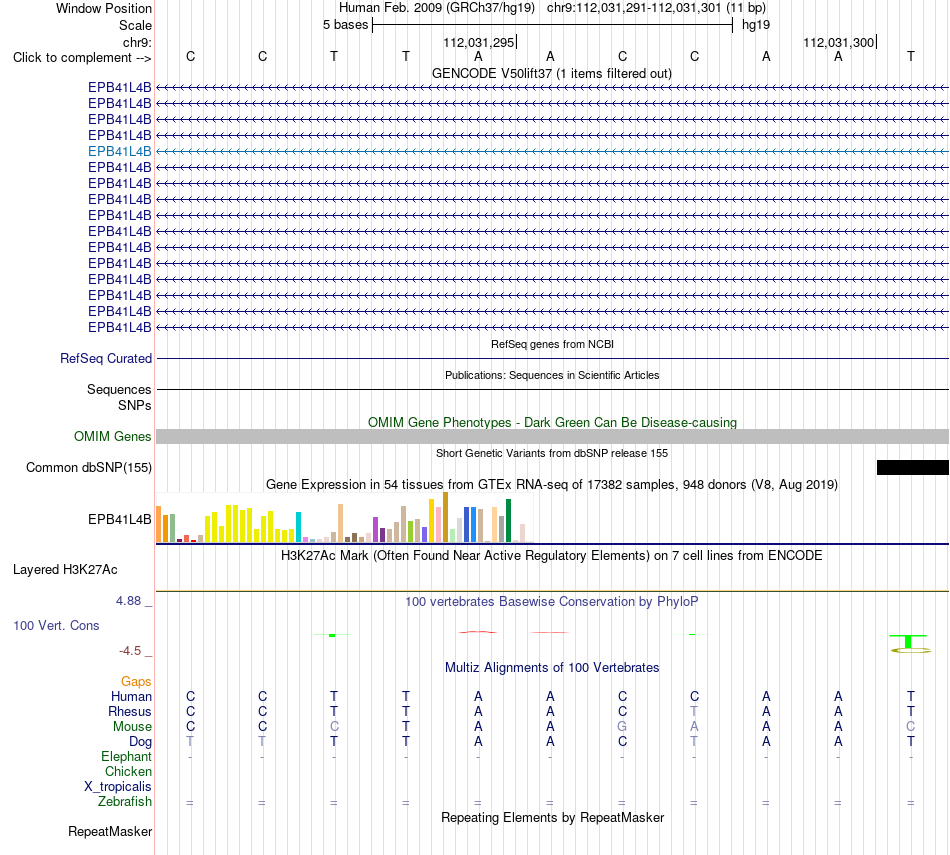
Task: Click the Mouse alignment row label
Action: tap(132, 727)
